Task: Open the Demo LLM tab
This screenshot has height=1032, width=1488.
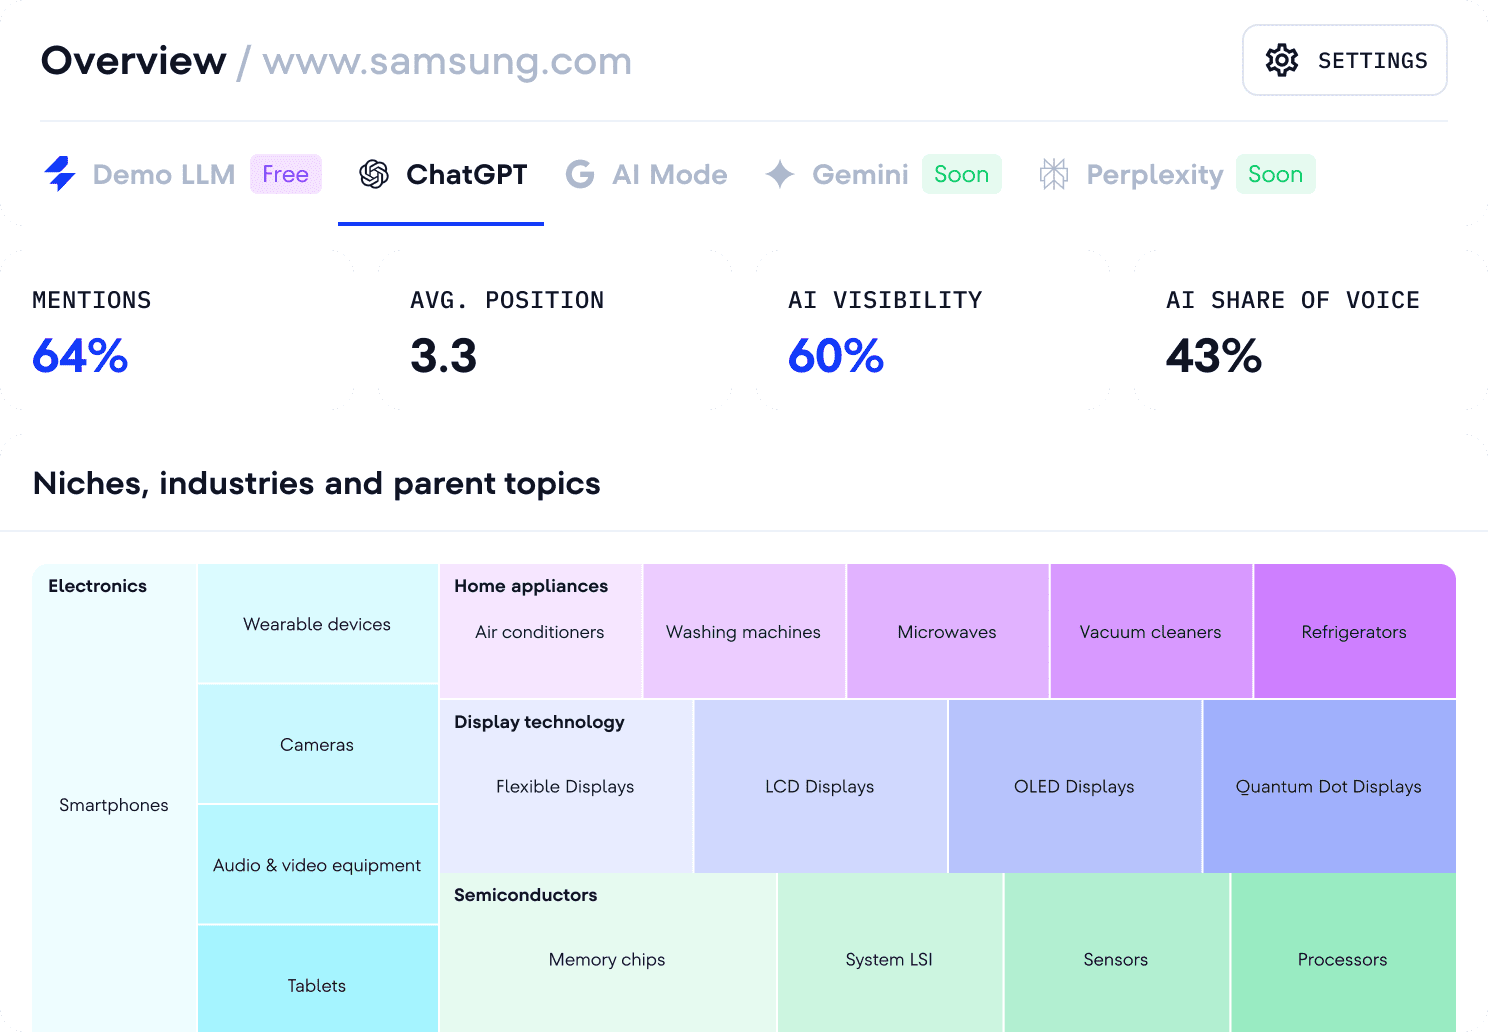Action: click(x=164, y=175)
